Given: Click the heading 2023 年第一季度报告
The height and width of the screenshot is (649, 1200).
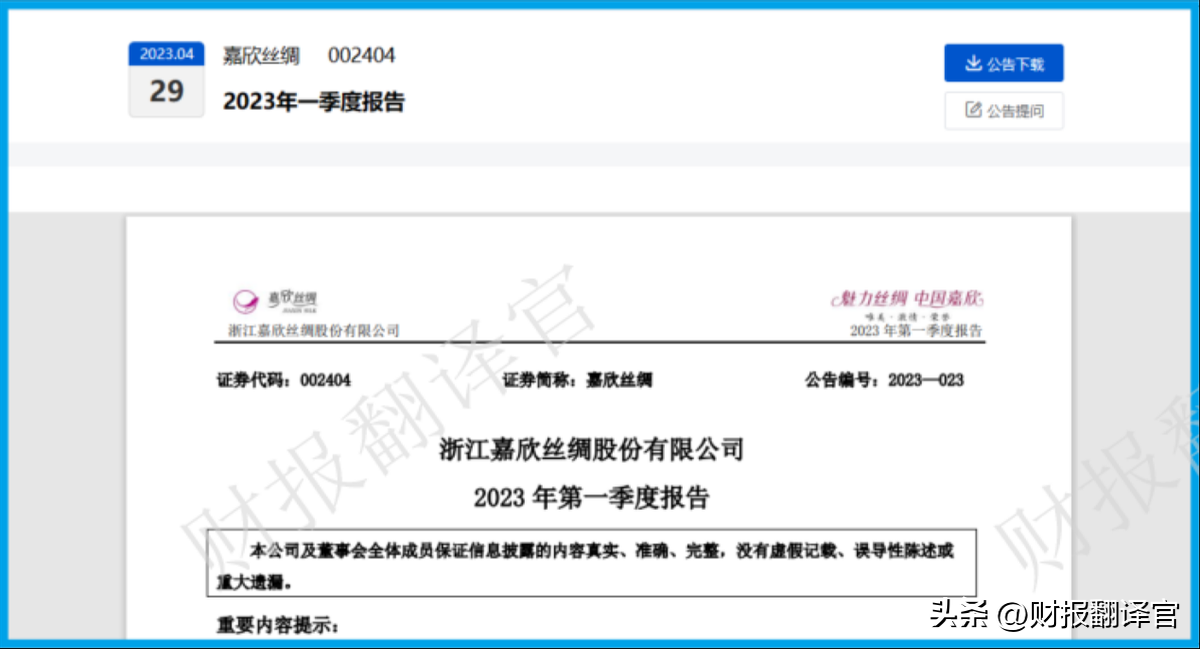Looking at the screenshot, I should pyautogui.click(x=592, y=497).
